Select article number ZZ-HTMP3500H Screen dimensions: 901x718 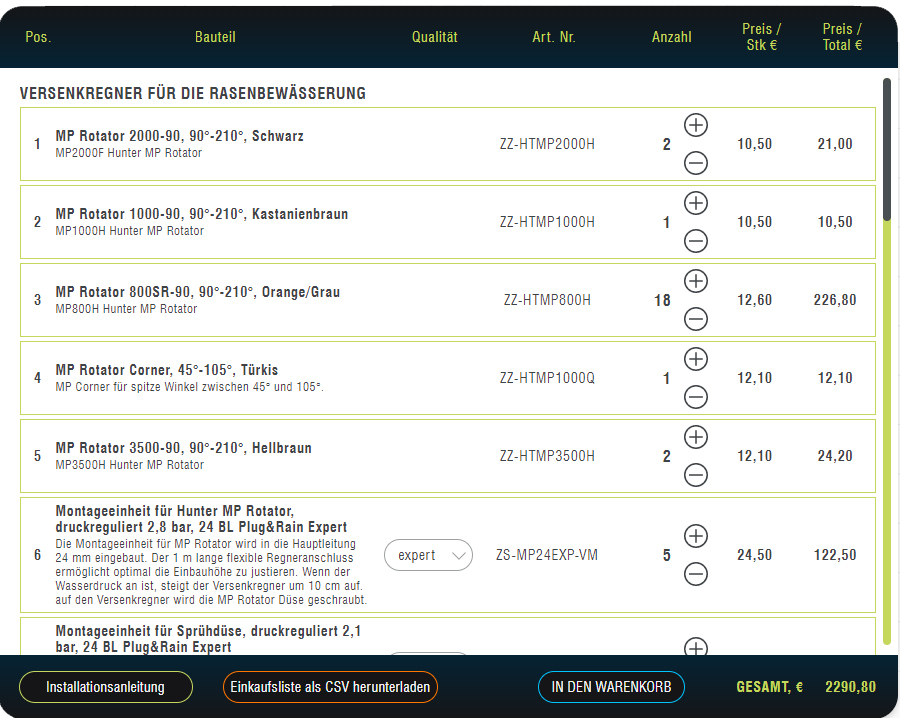tap(547, 457)
